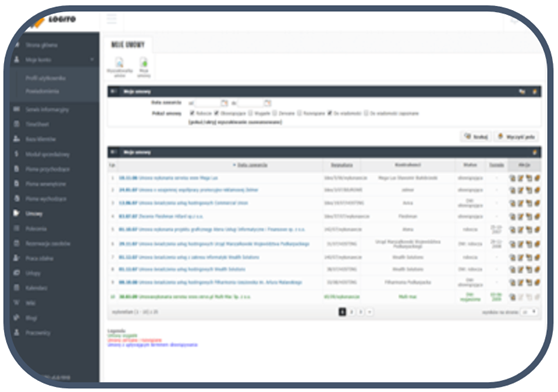Toggle the Robocze checkbox

[192, 113]
